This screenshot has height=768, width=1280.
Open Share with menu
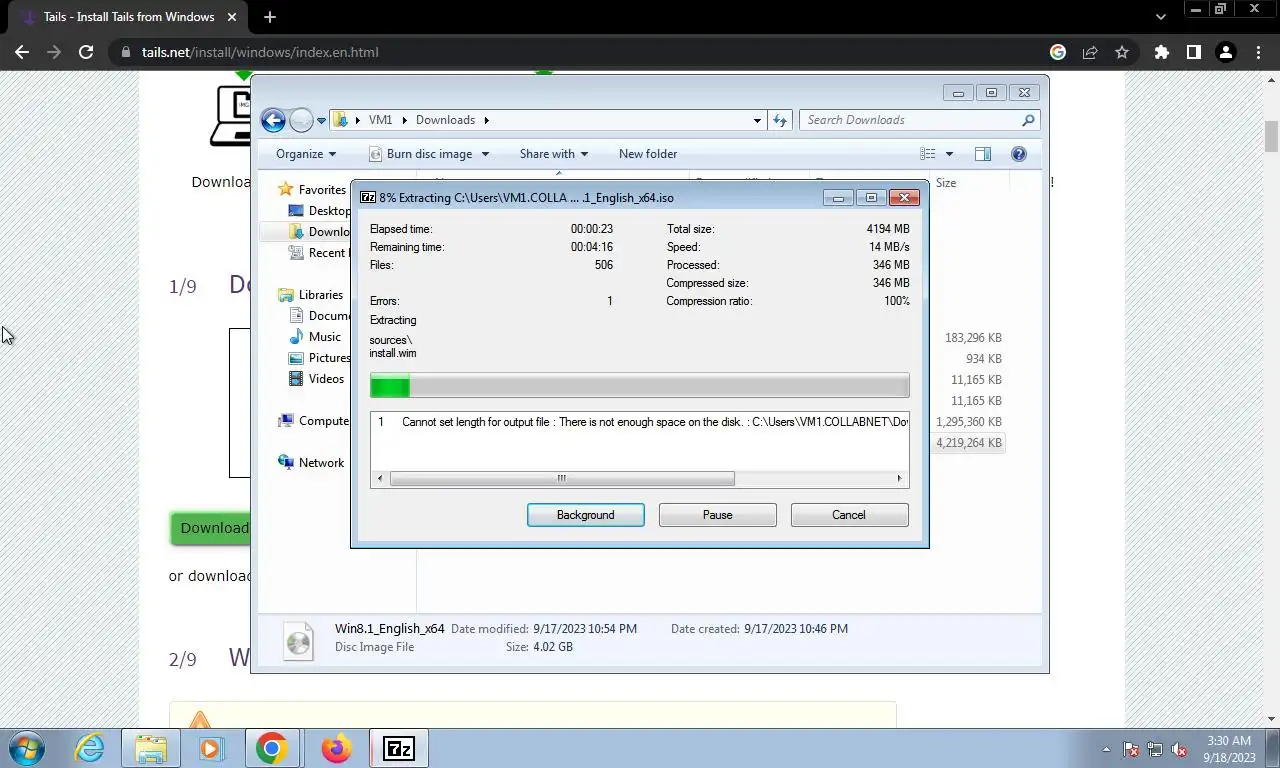coord(553,154)
